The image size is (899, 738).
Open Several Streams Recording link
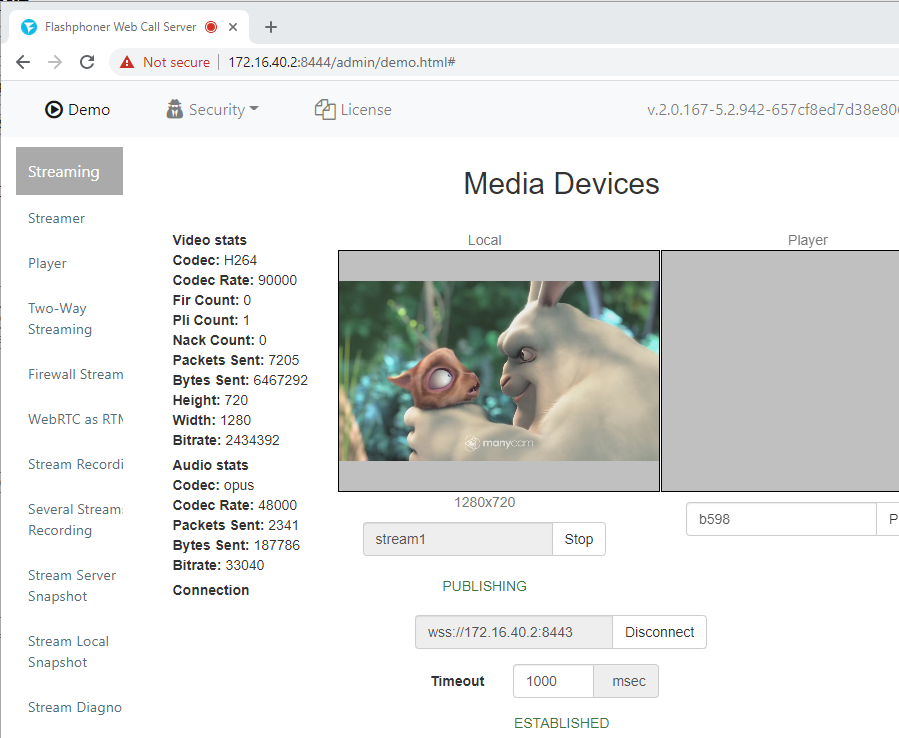coord(76,520)
